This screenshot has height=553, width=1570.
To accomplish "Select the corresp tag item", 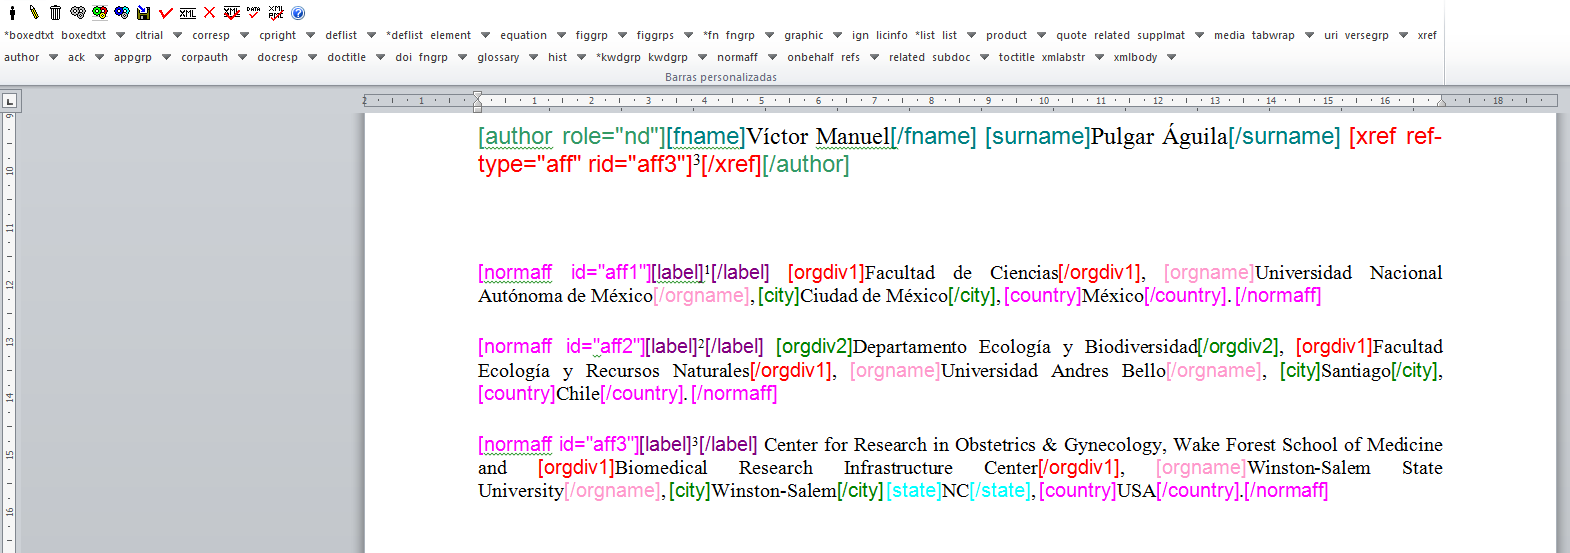I will [211, 35].
